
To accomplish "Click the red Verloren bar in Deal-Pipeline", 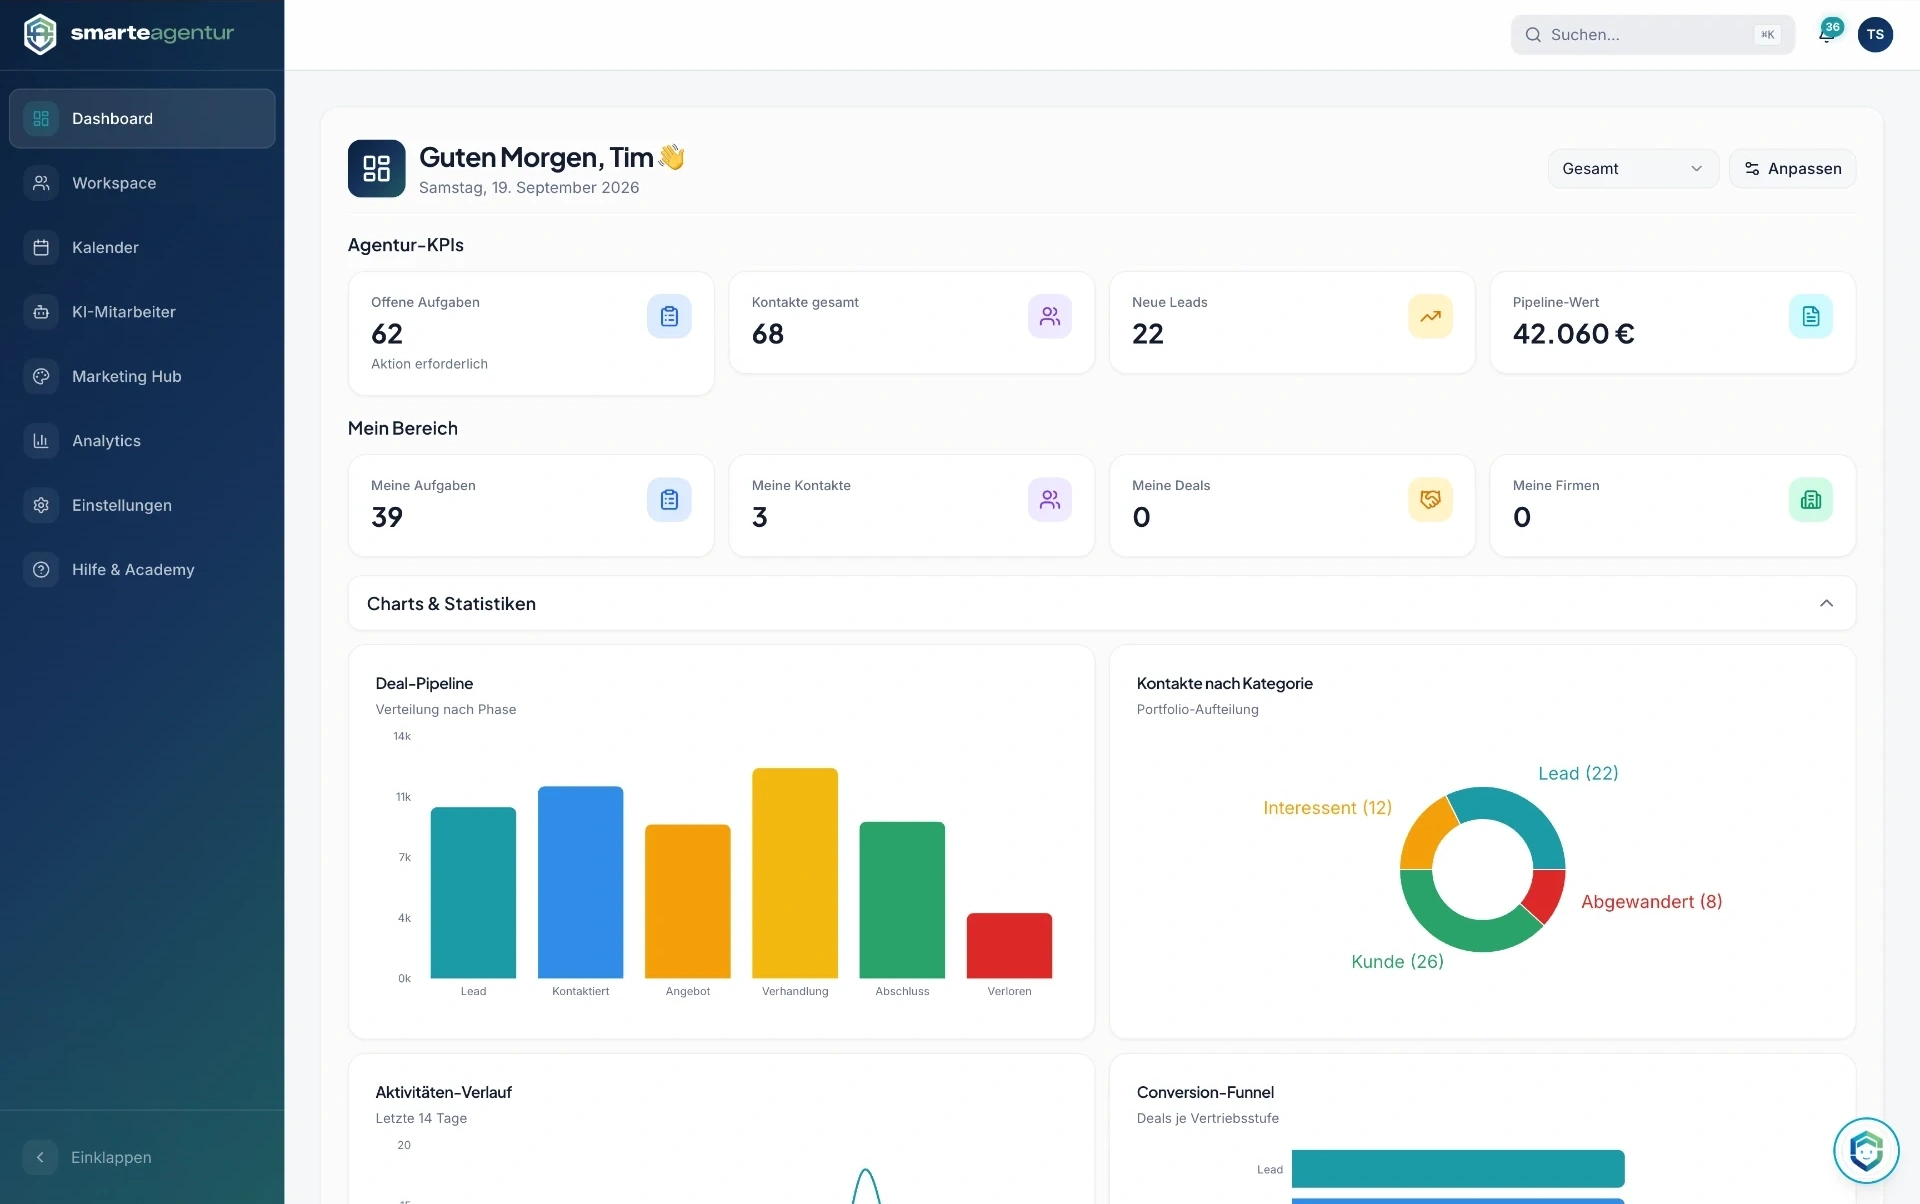I will pyautogui.click(x=1009, y=945).
